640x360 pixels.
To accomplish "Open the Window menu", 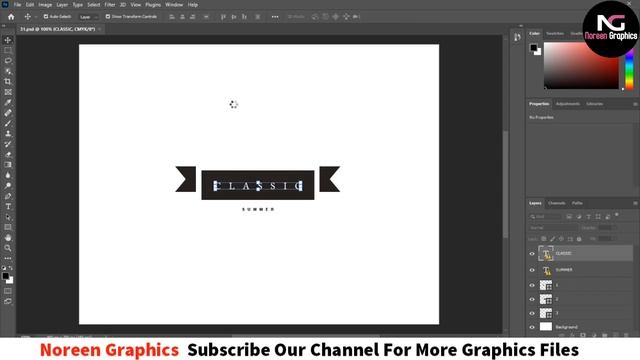I will [174, 5].
